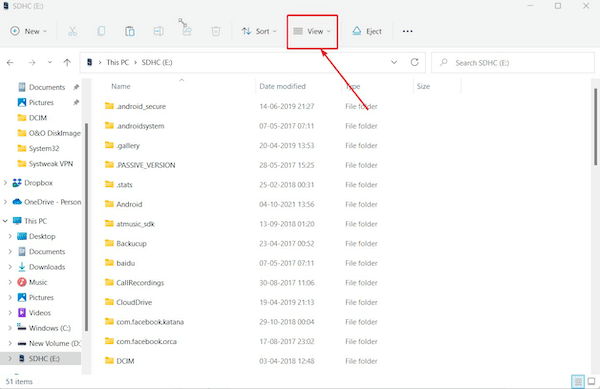Open Systweak VPN sidebar folder
Viewport: 600px width, 389px height.
45,164
